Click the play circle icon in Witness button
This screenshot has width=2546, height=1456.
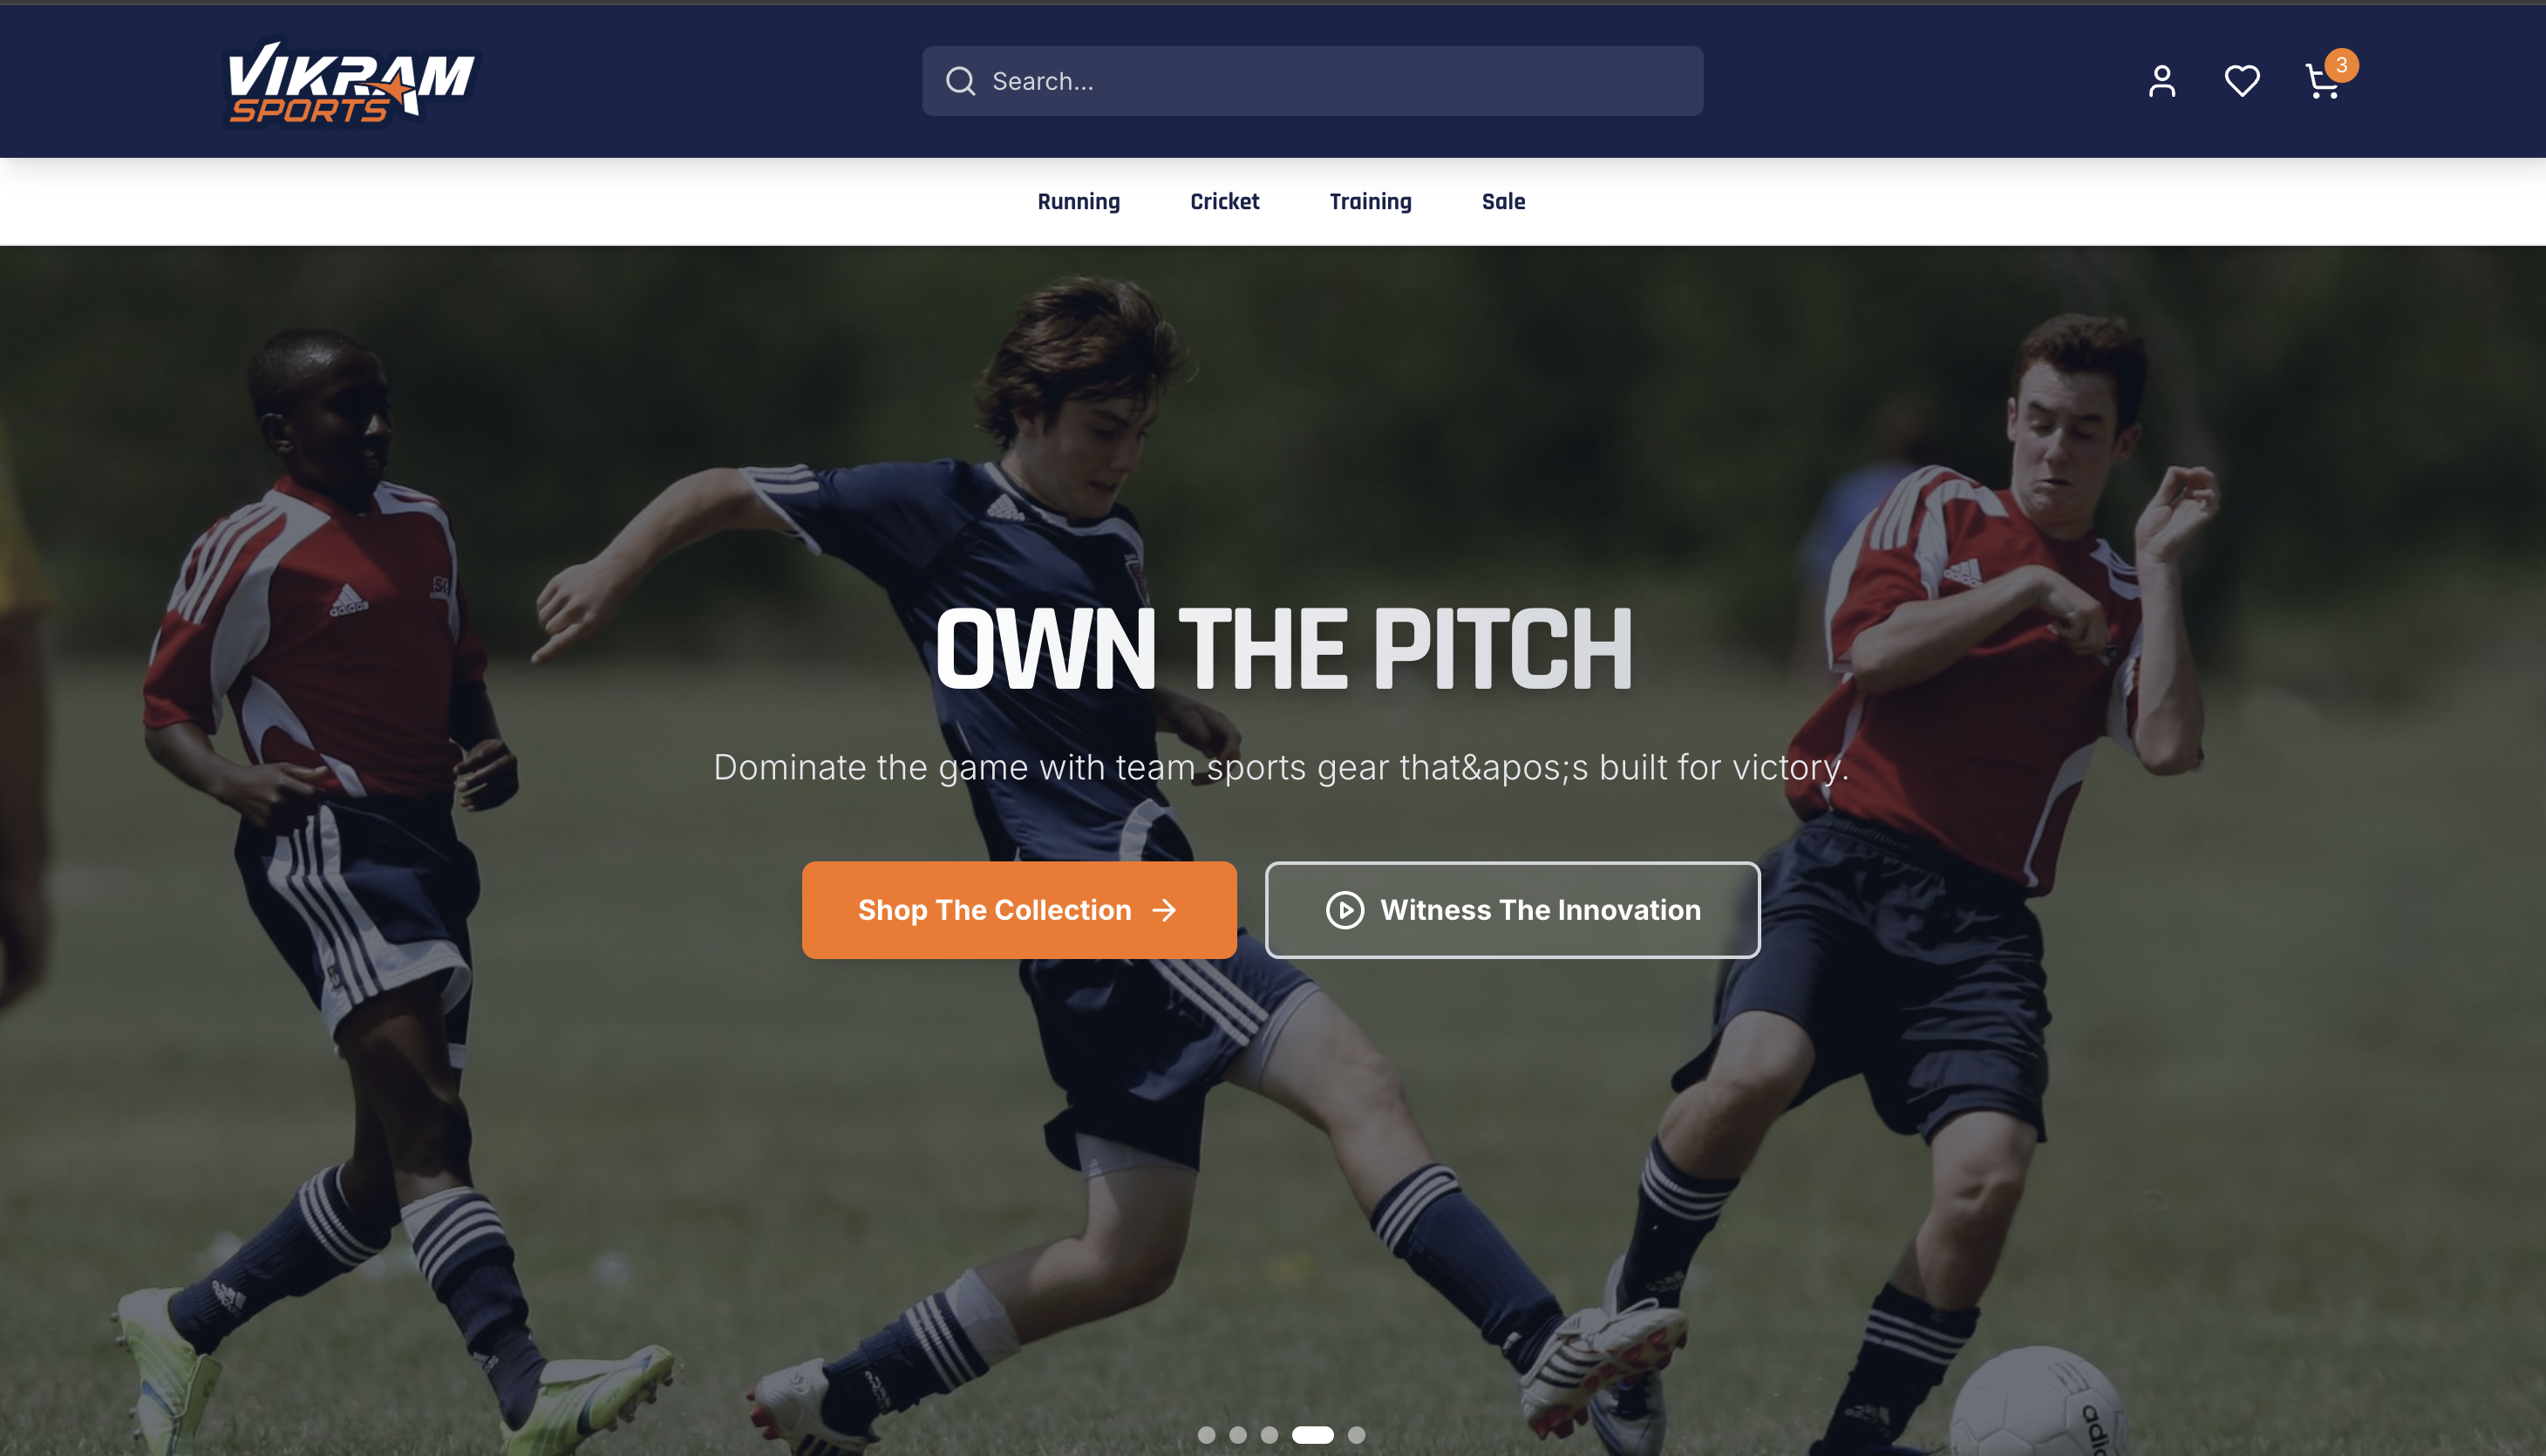pyautogui.click(x=1344, y=910)
